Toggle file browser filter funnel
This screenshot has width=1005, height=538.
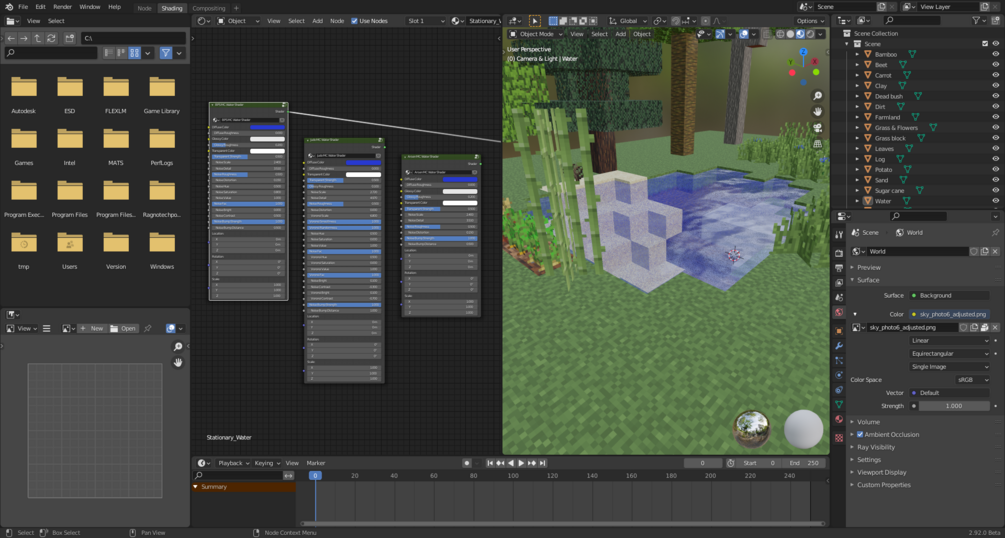pos(166,53)
